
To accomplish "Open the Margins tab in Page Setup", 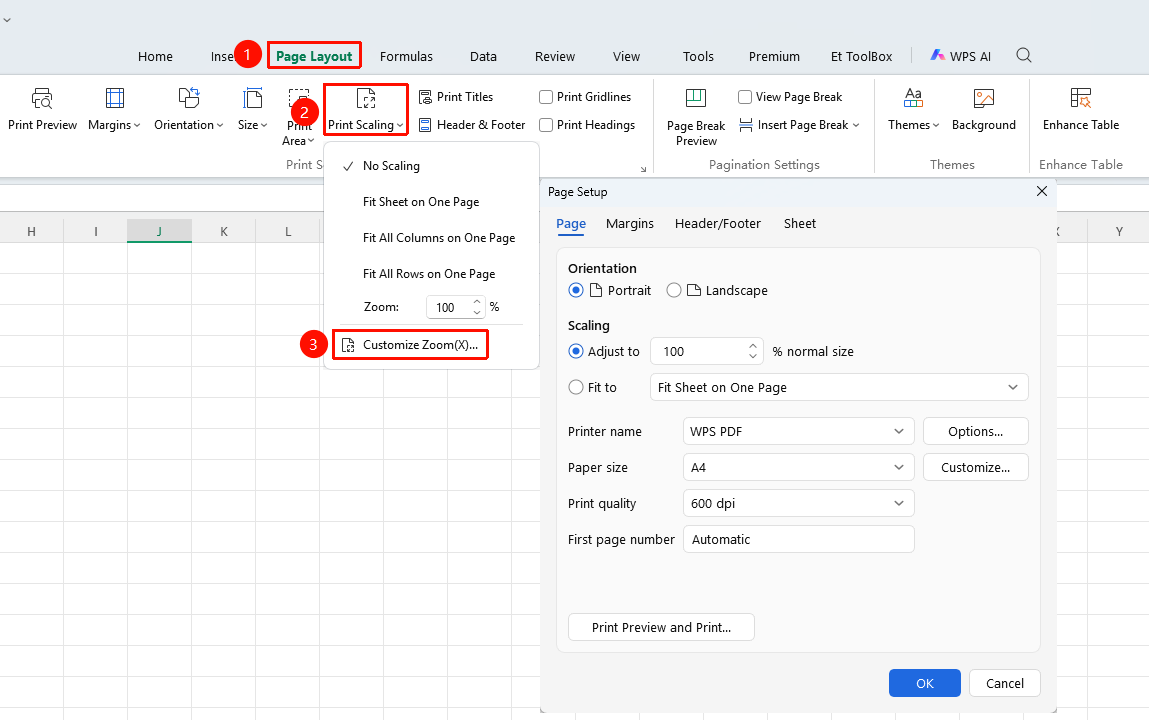I will (629, 223).
